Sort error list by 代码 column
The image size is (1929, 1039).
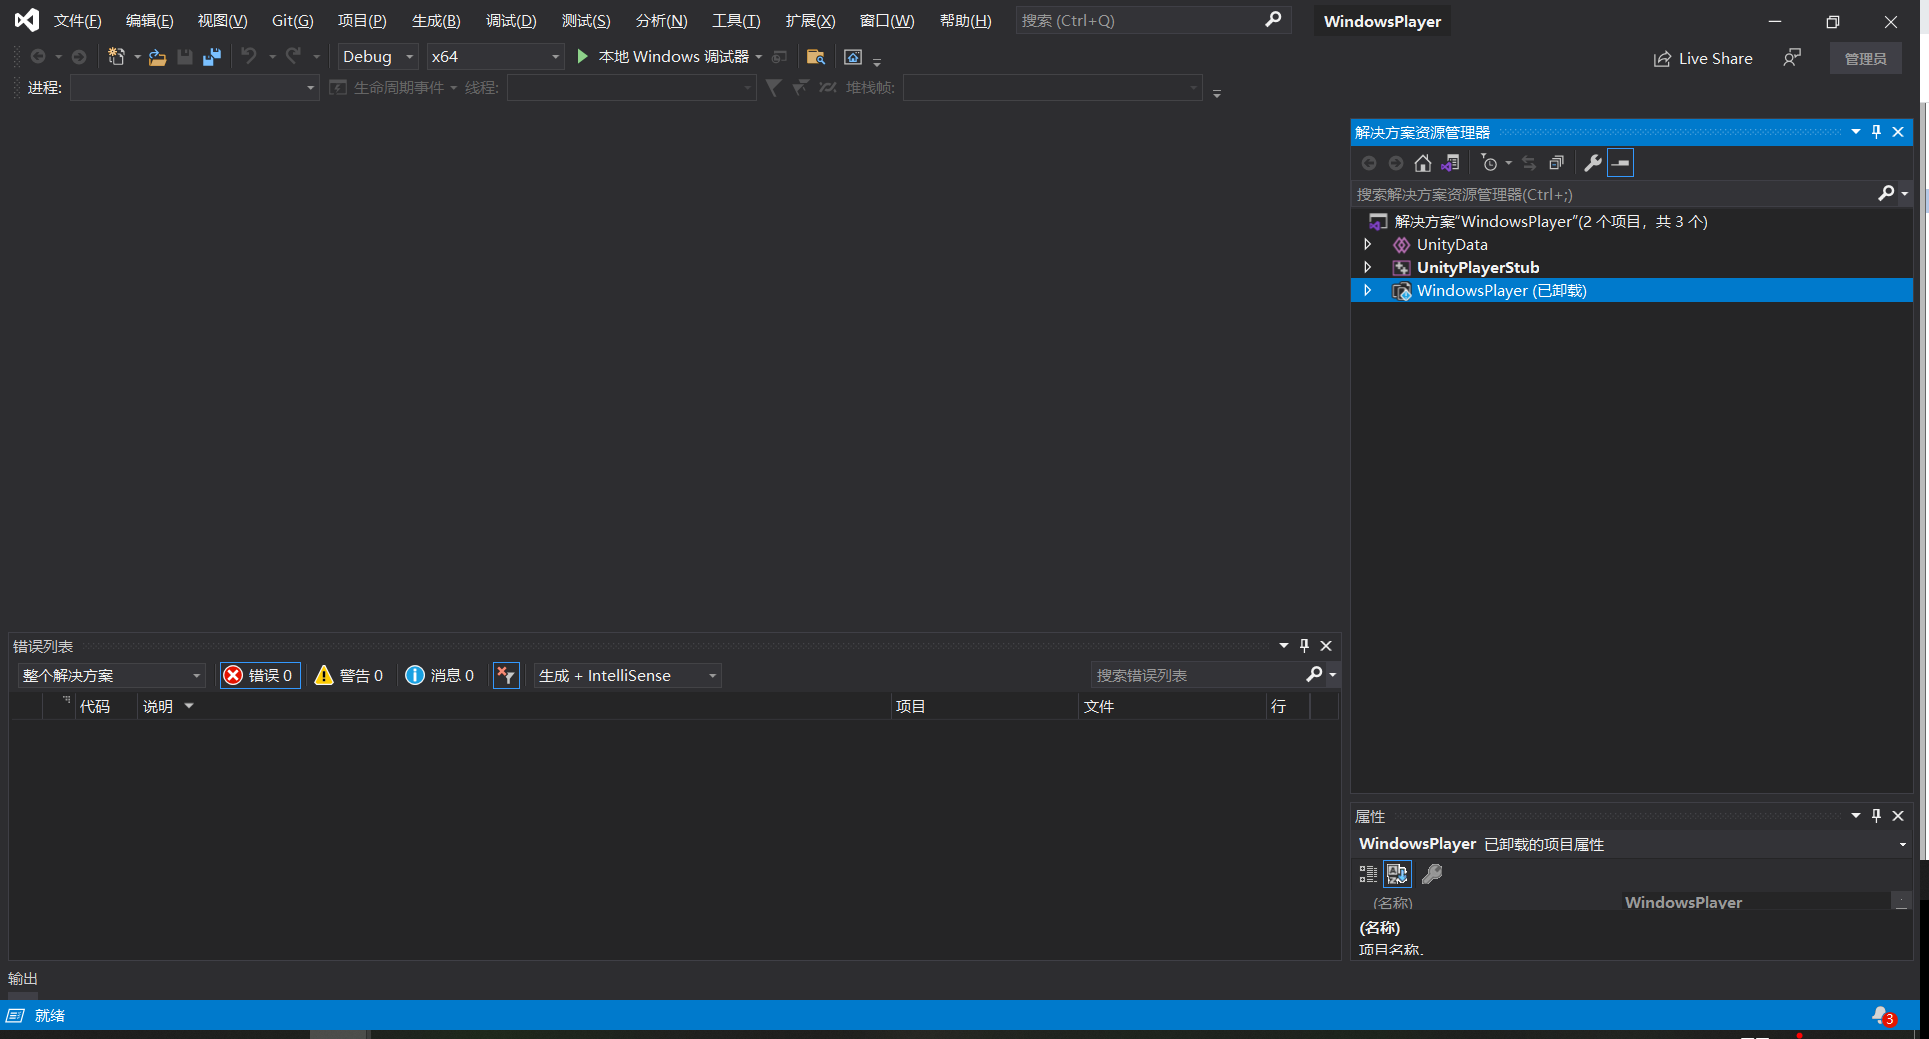[x=95, y=707]
